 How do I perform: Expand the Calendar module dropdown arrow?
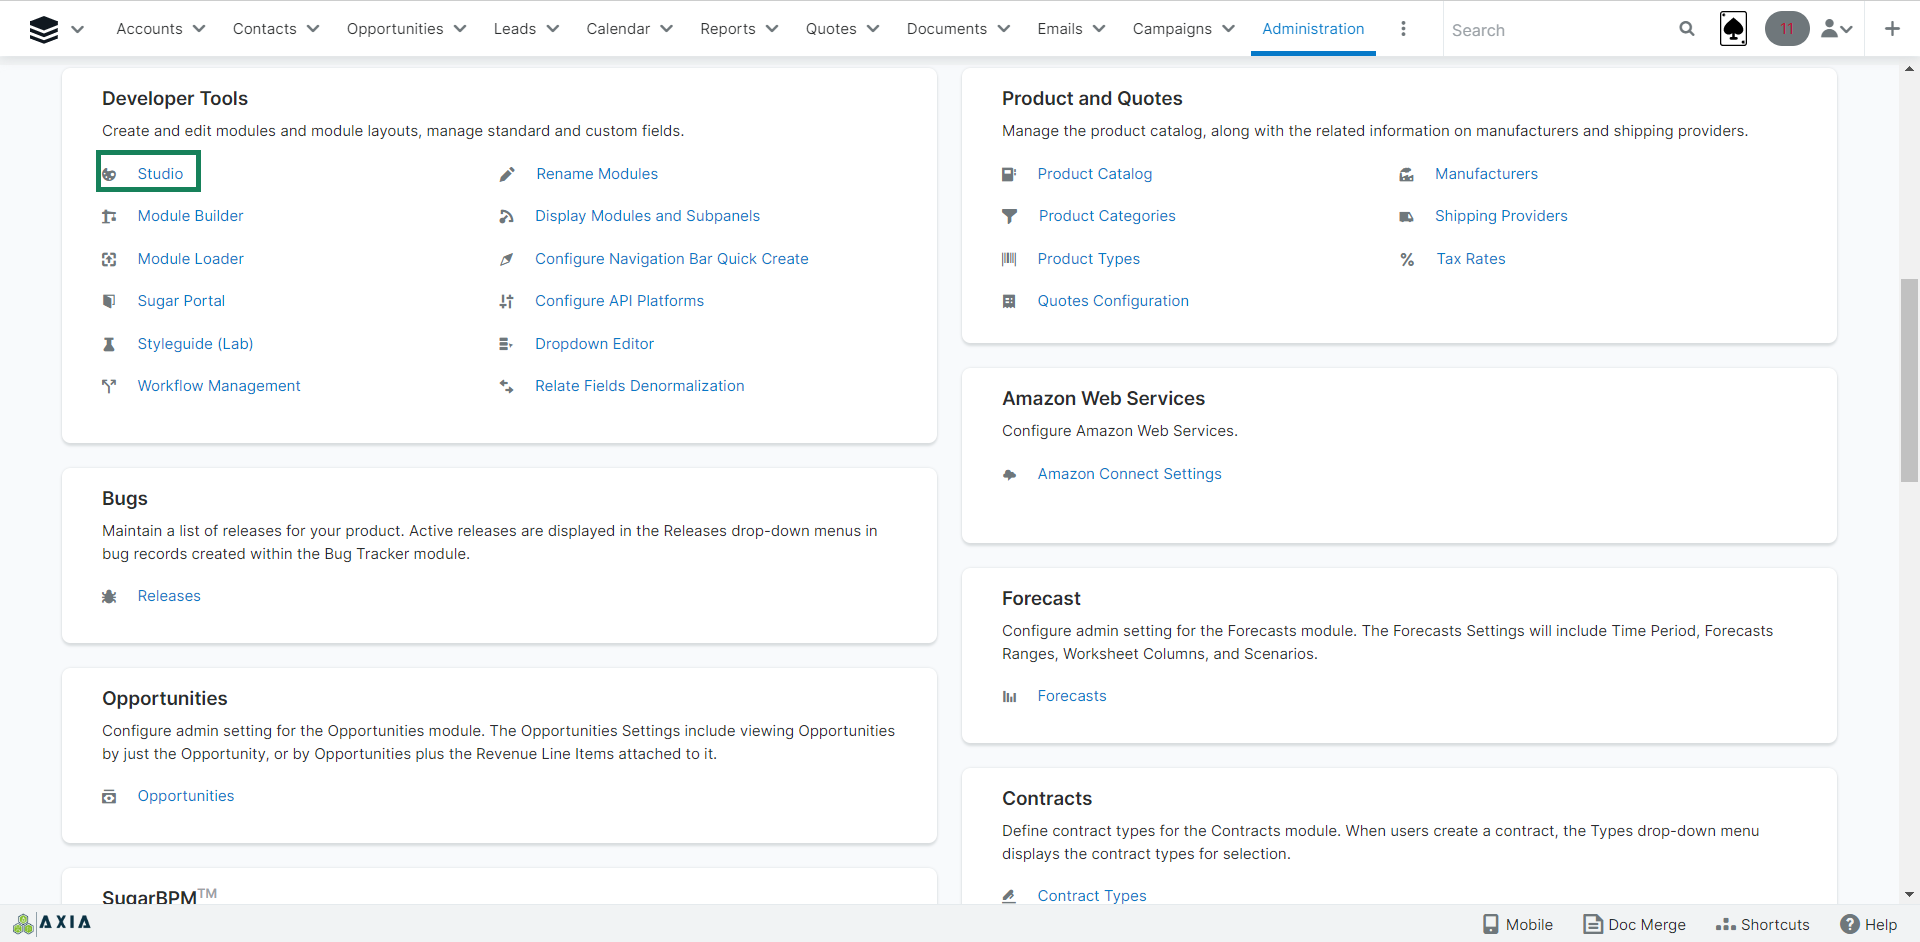[x=667, y=29]
